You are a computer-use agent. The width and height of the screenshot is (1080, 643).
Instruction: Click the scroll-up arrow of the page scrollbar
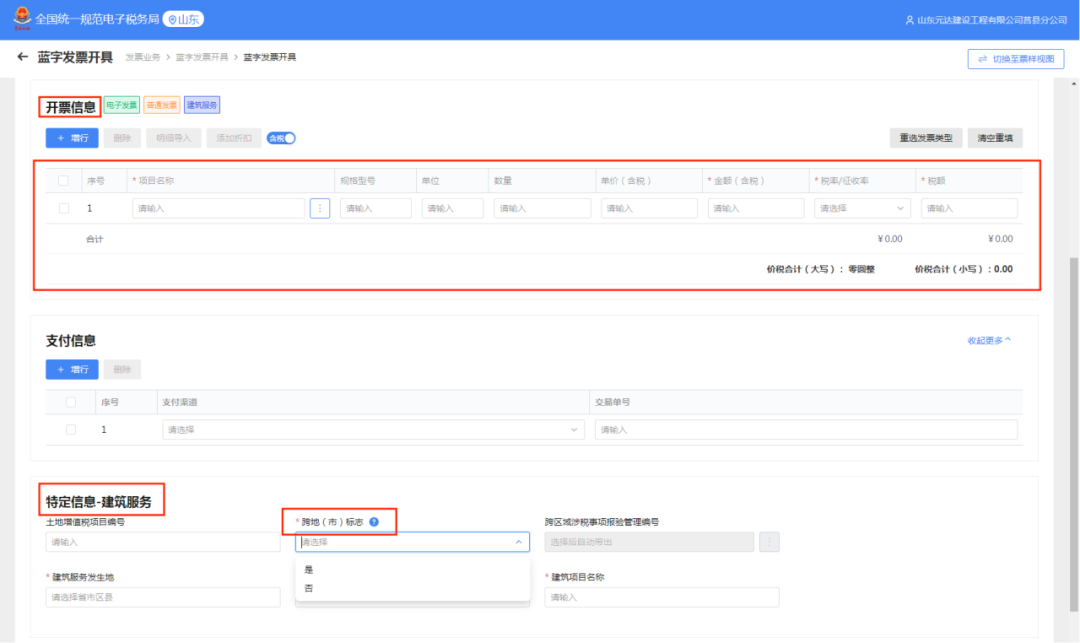point(1074,83)
